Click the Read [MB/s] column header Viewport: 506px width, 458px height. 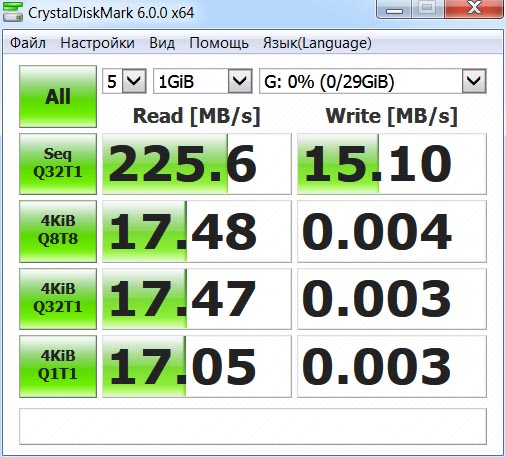point(197,116)
